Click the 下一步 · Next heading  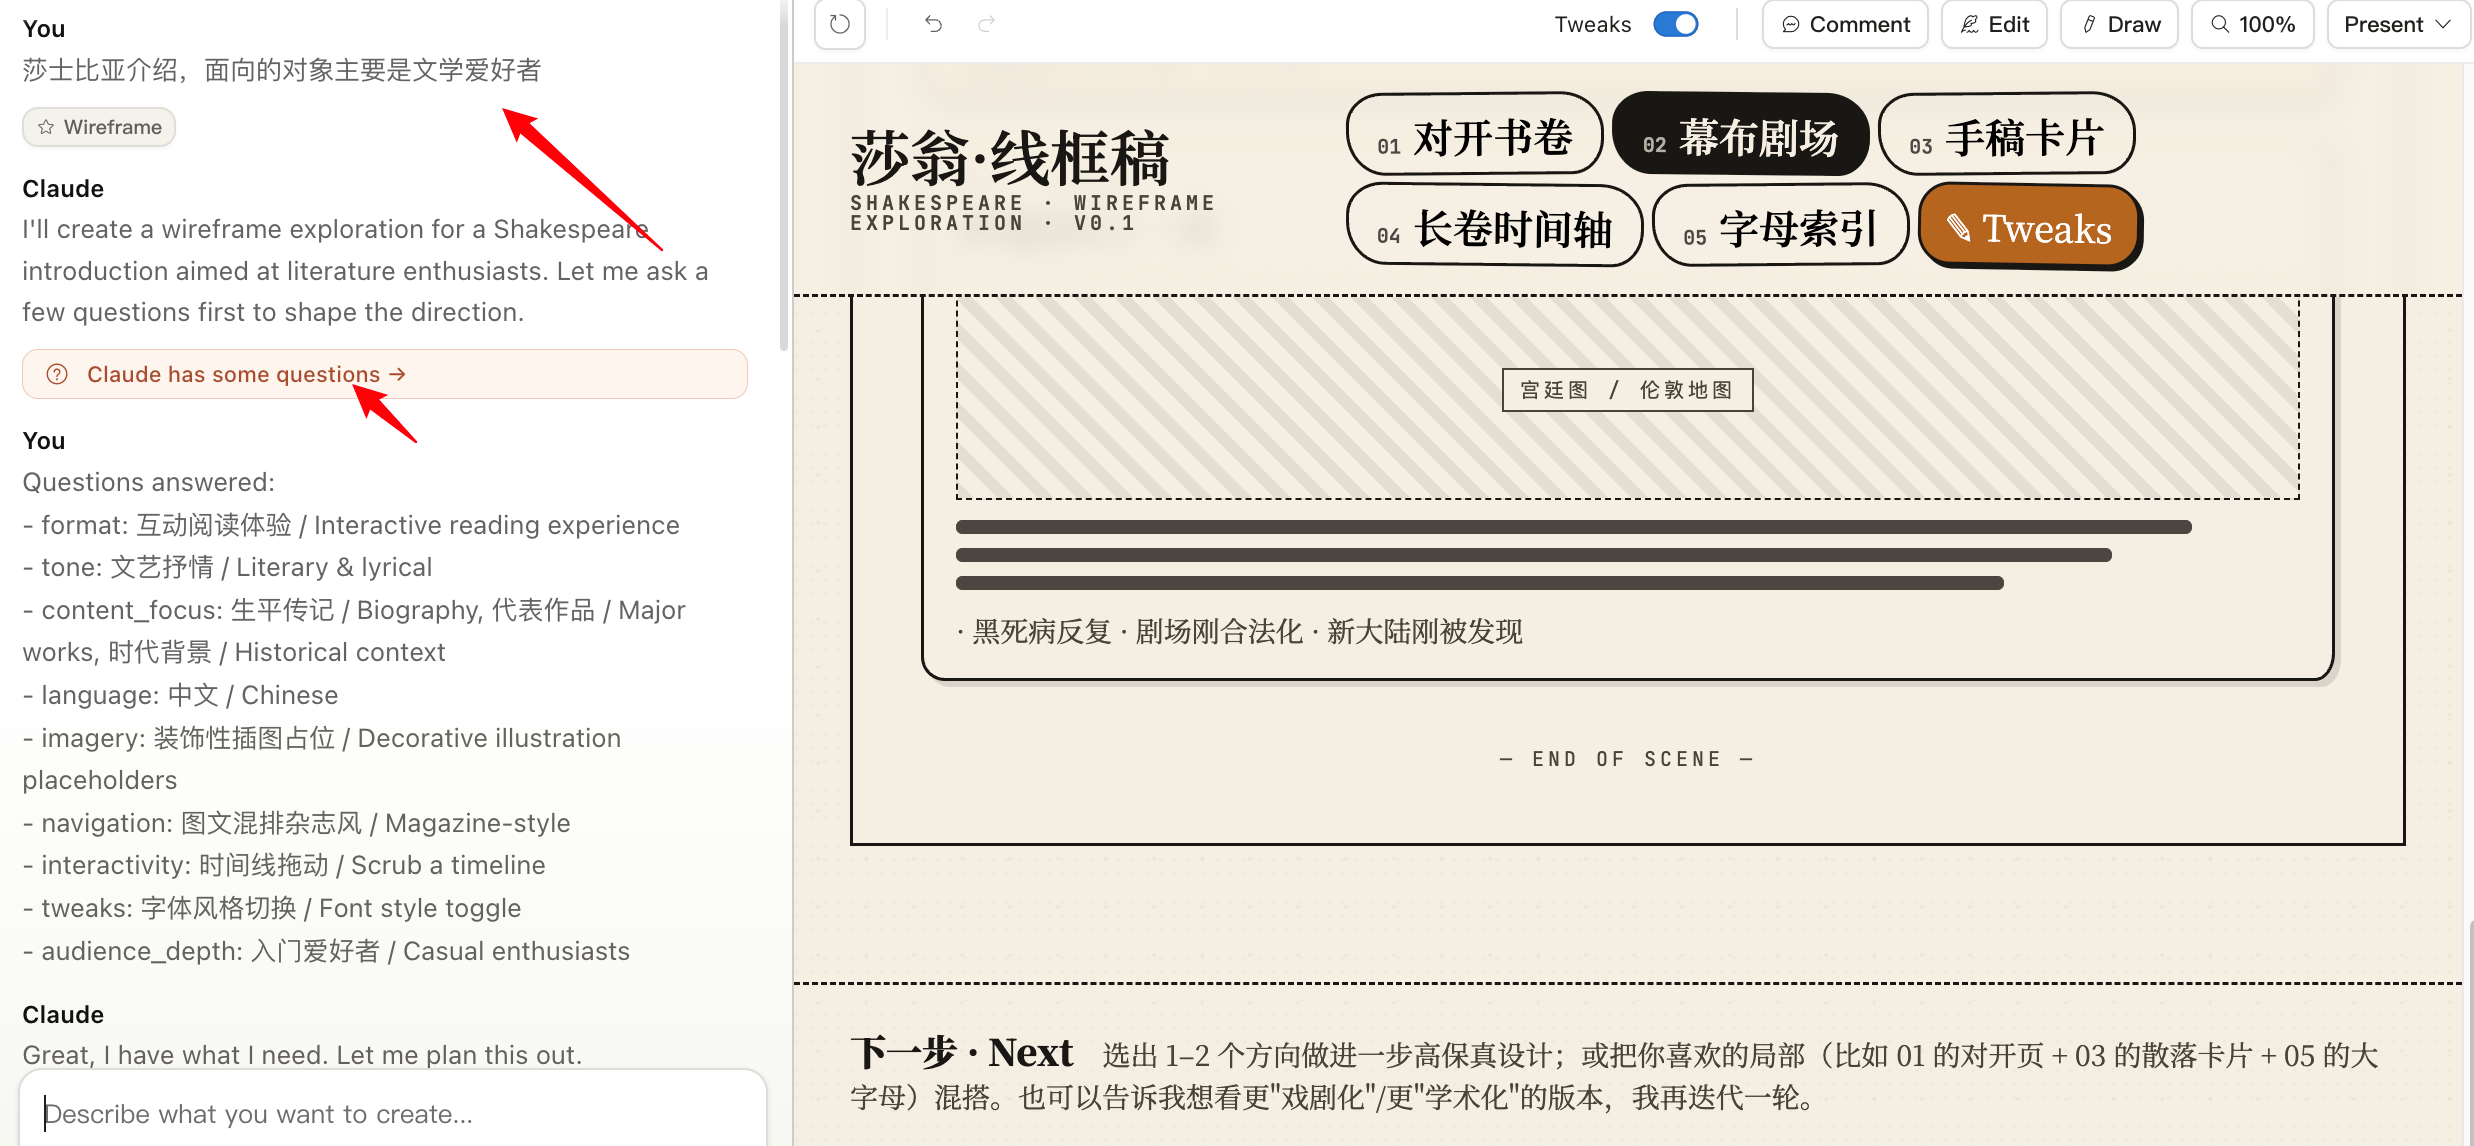click(x=962, y=1053)
